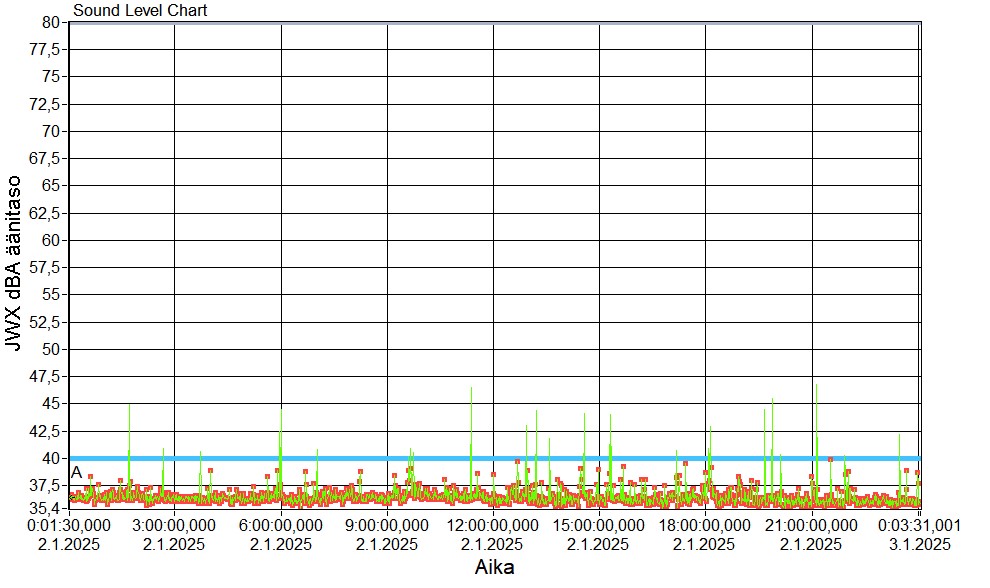Click the 15:00:00,000 time label
This screenshot has height=588, width=990.
click(x=599, y=525)
